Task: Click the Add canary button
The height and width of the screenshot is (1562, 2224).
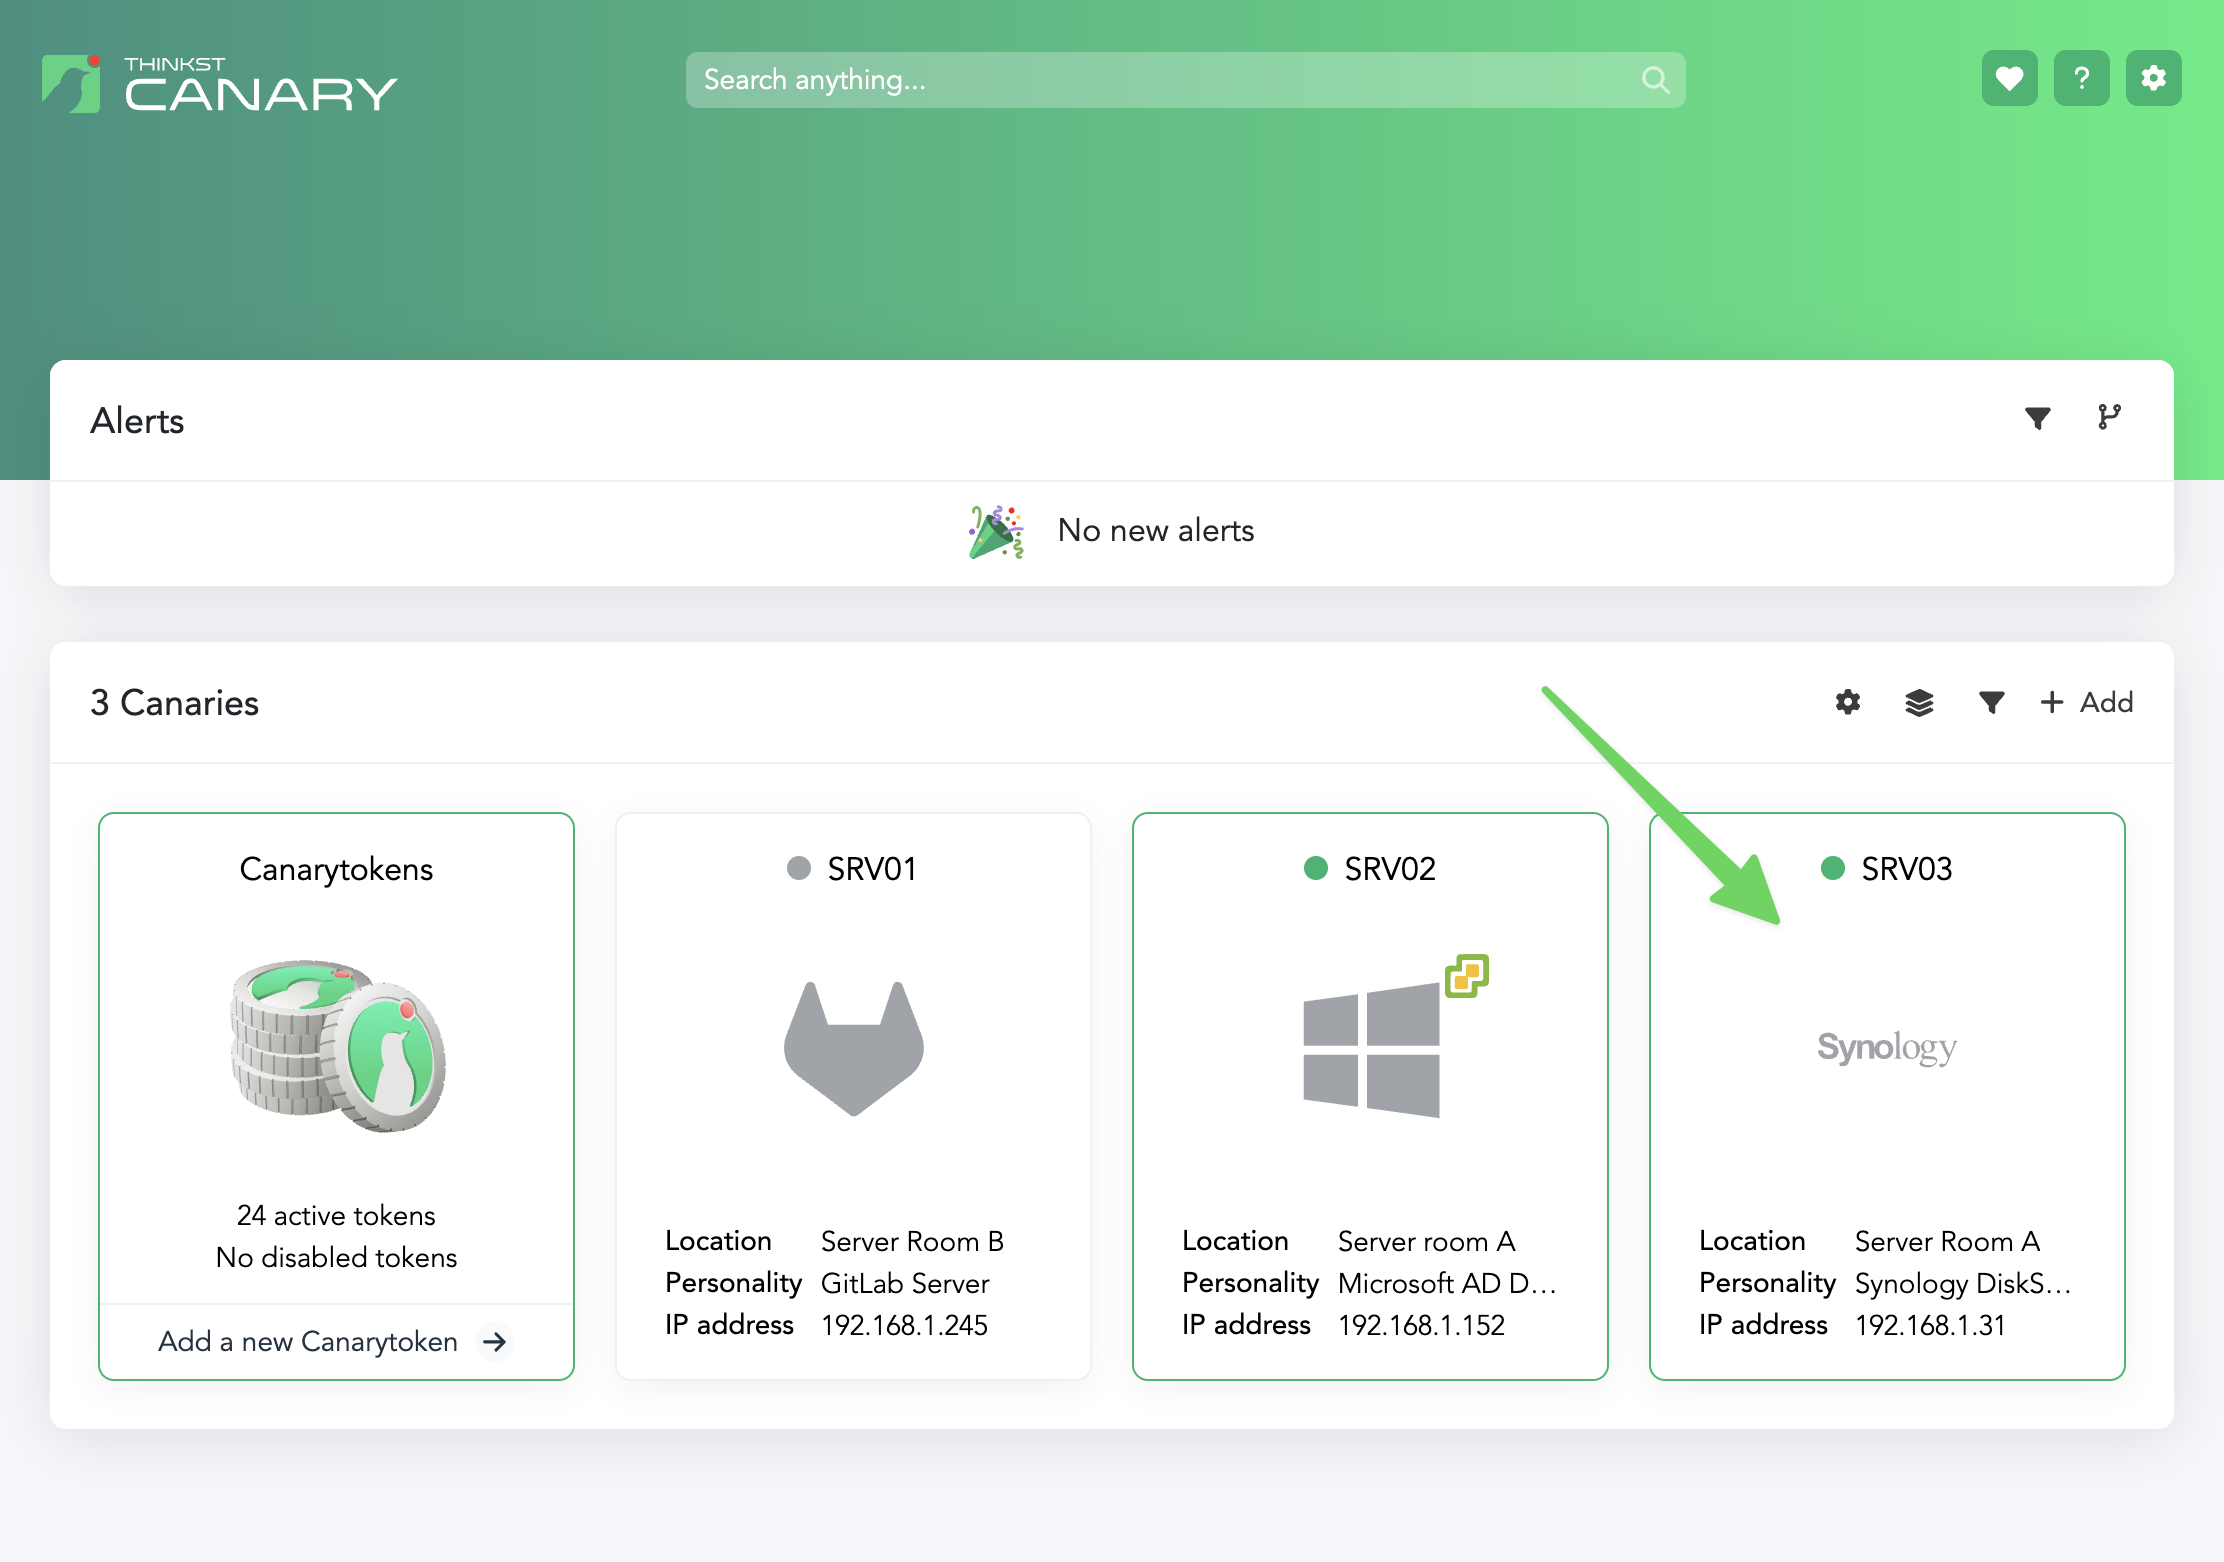Action: tap(2087, 702)
